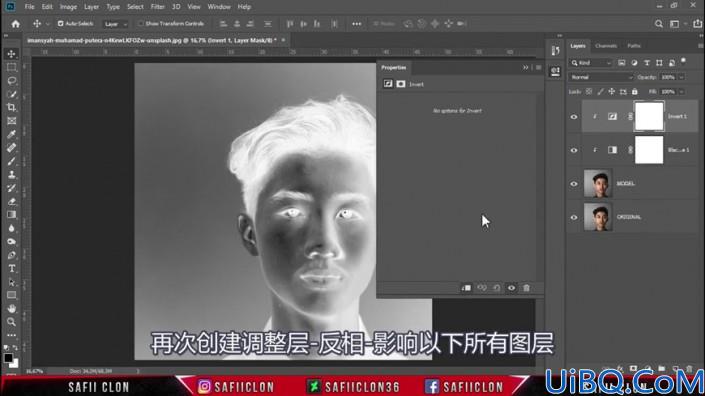Open the Layer dropdown in options bar
Screen dimensions: 705x396
tap(116, 24)
